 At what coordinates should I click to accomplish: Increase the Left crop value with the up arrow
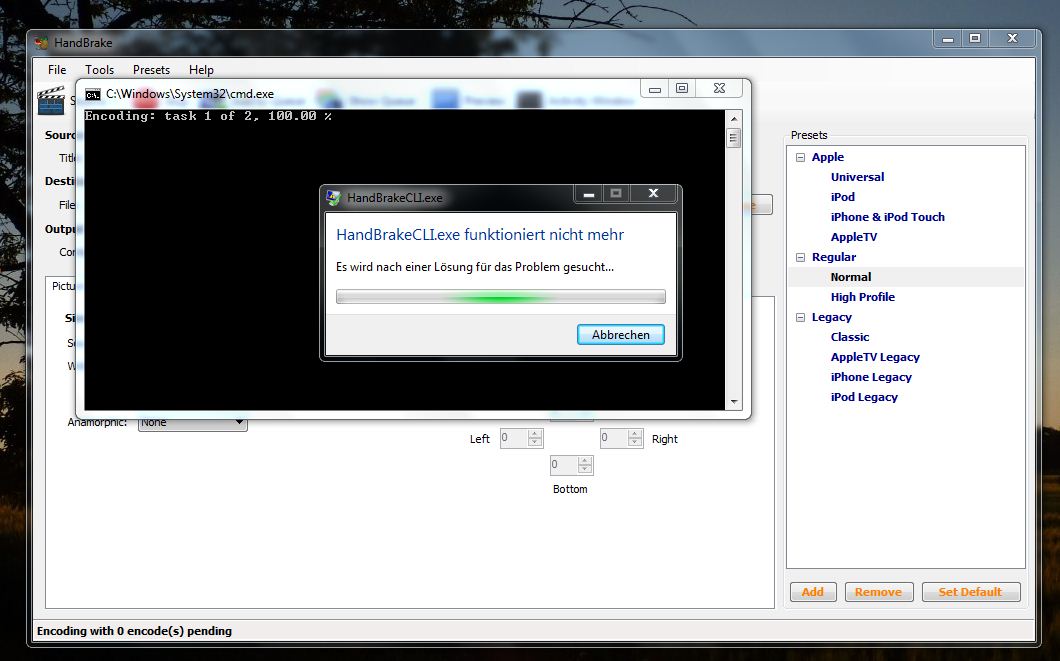point(535,434)
